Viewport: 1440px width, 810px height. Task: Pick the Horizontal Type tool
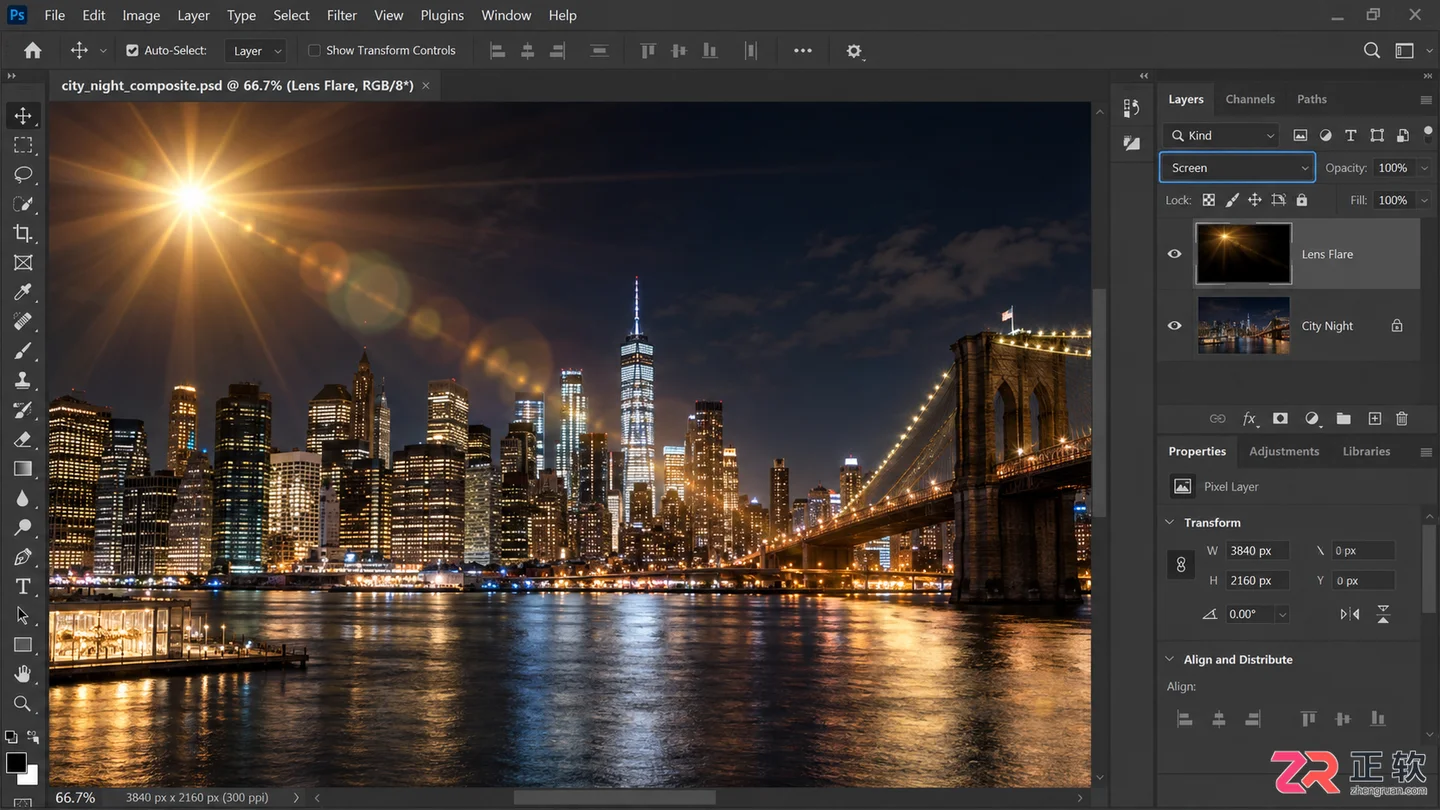click(x=23, y=586)
